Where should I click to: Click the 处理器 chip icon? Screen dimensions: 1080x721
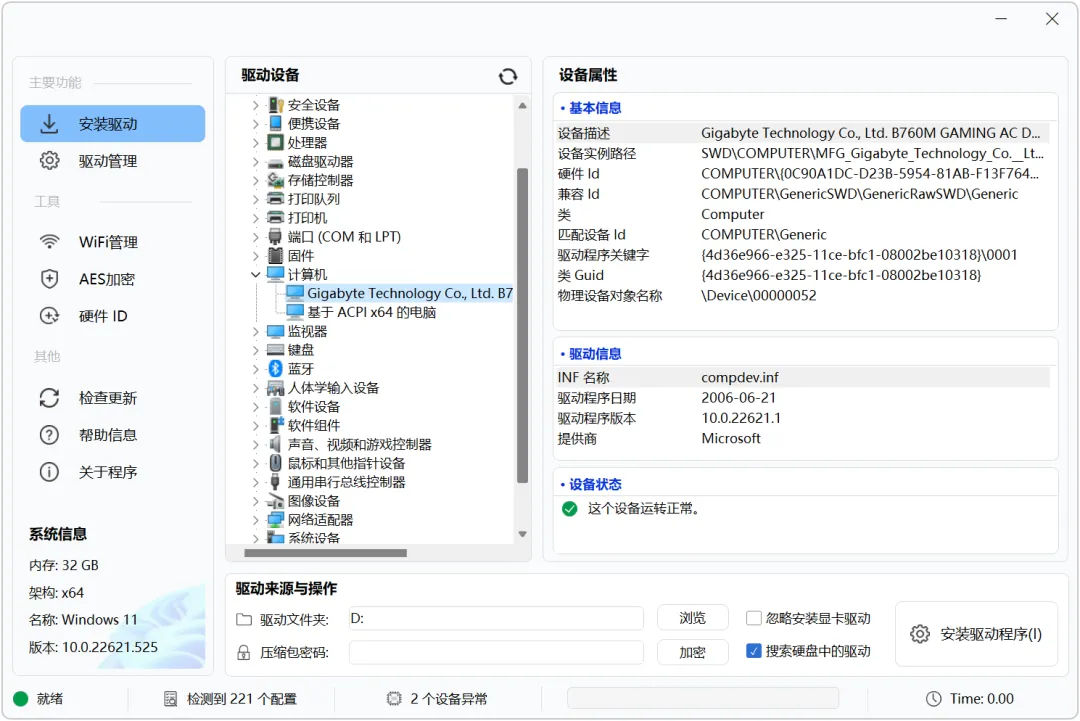[x=276, y=143]
